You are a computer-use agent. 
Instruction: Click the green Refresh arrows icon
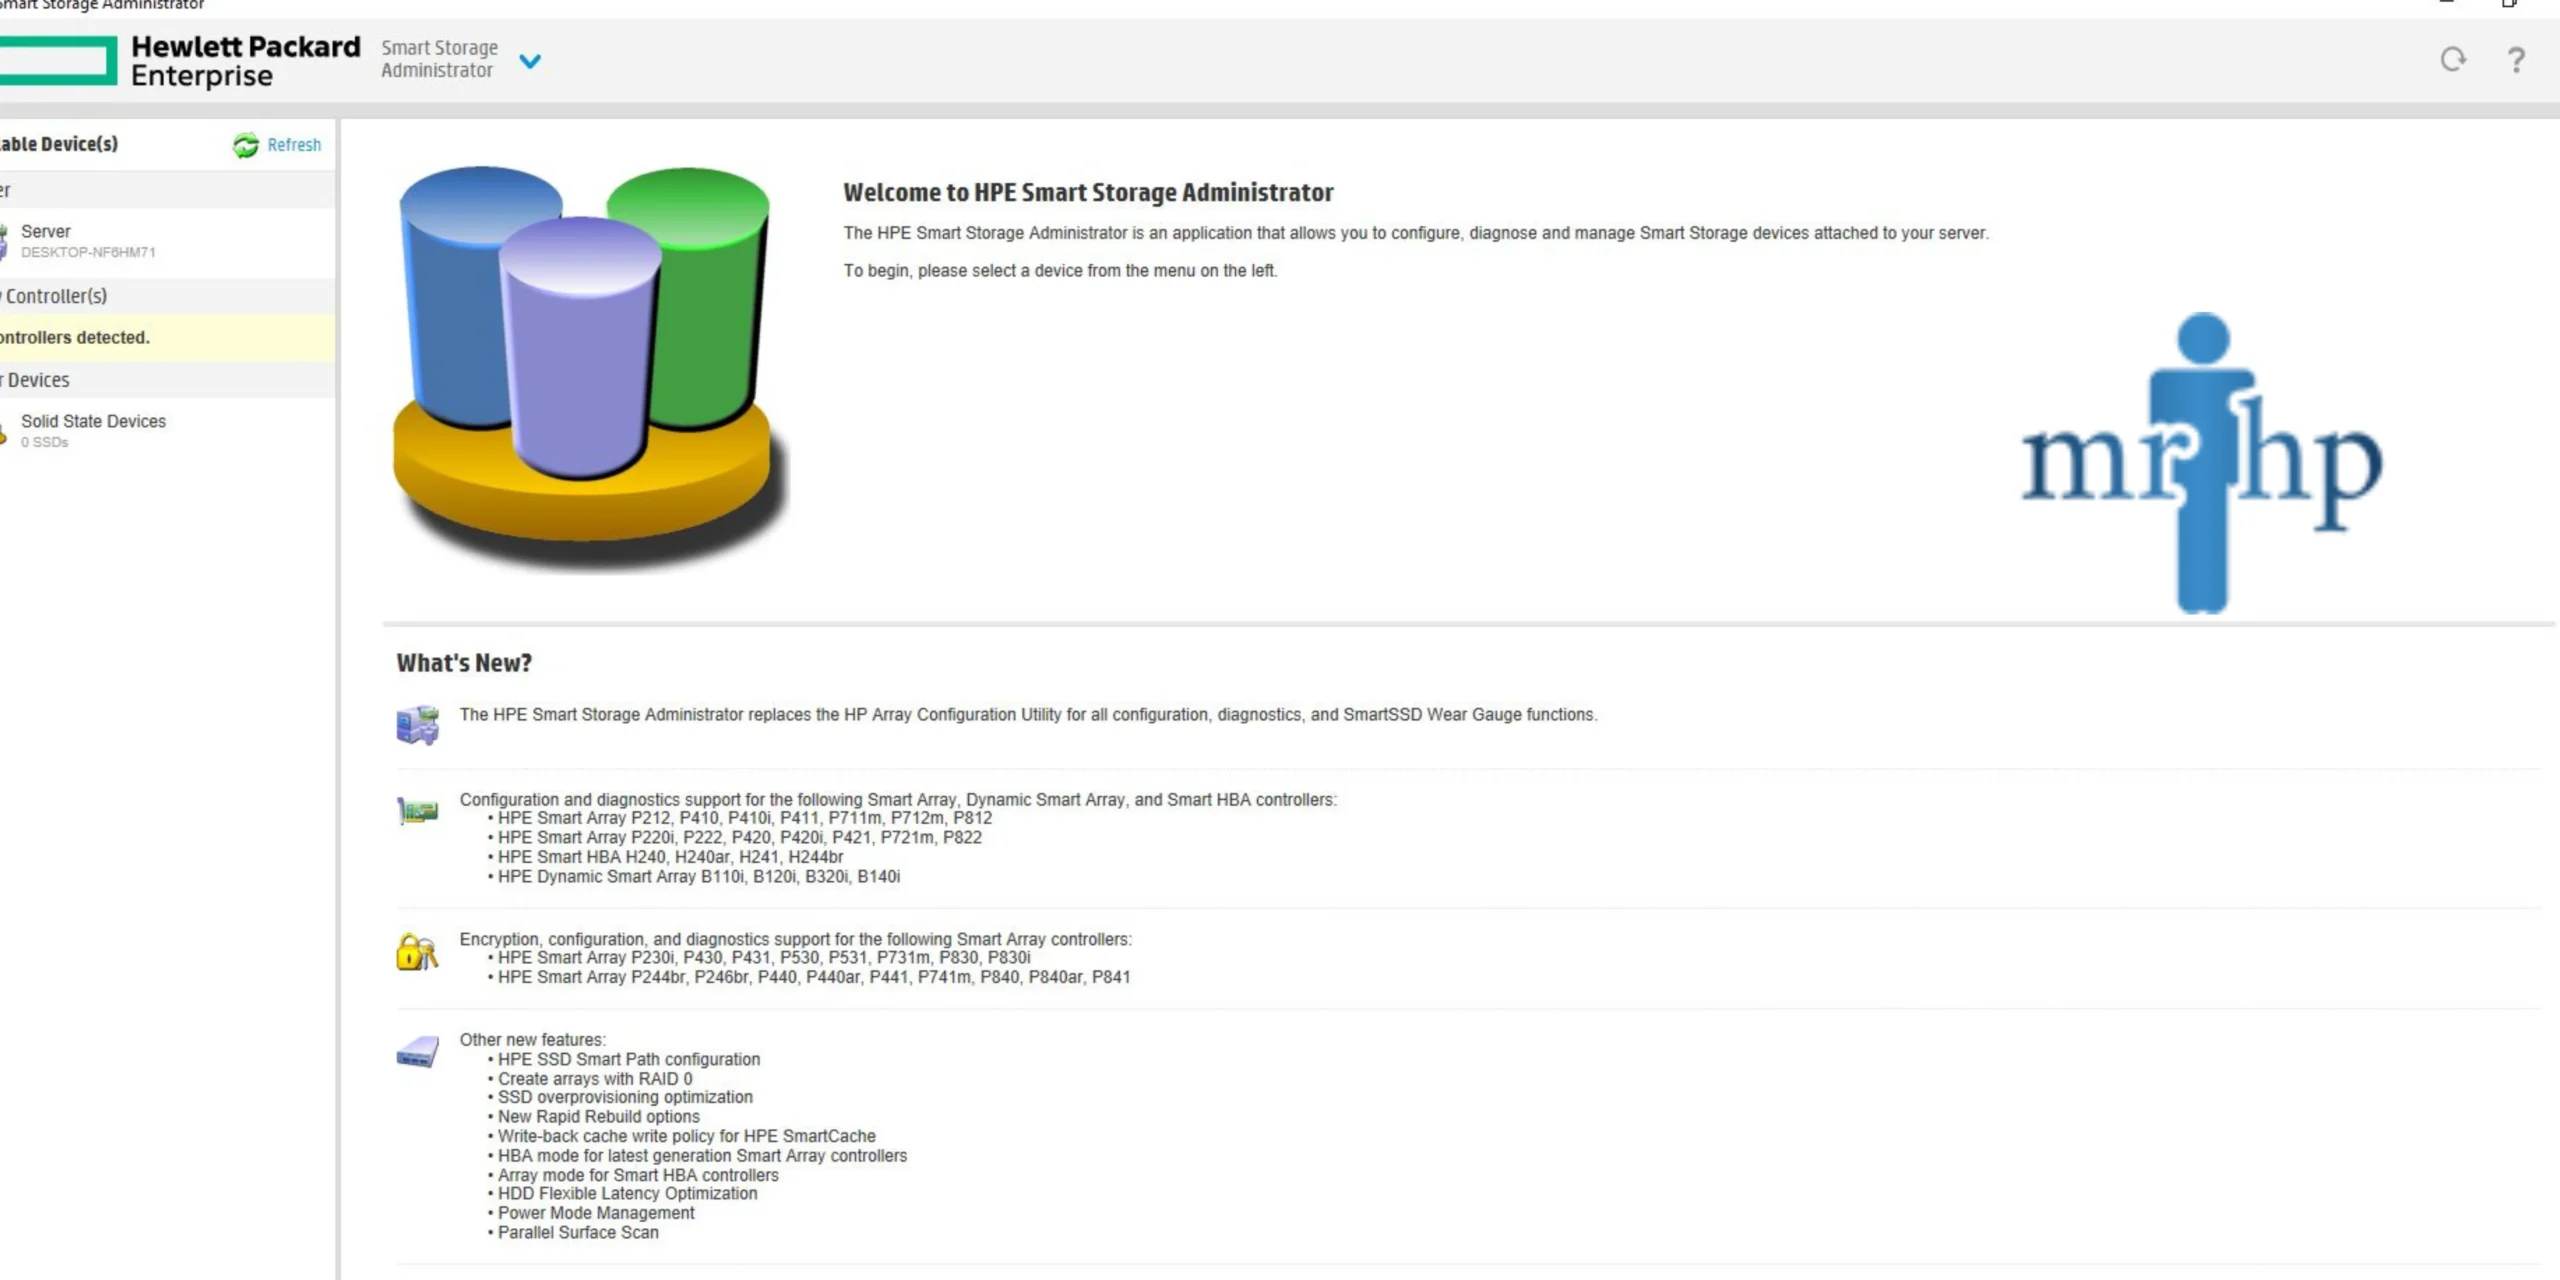tap(245, 146)
